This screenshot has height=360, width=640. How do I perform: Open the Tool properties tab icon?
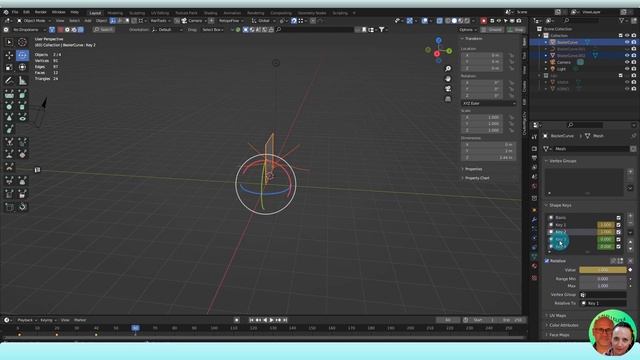534,138
